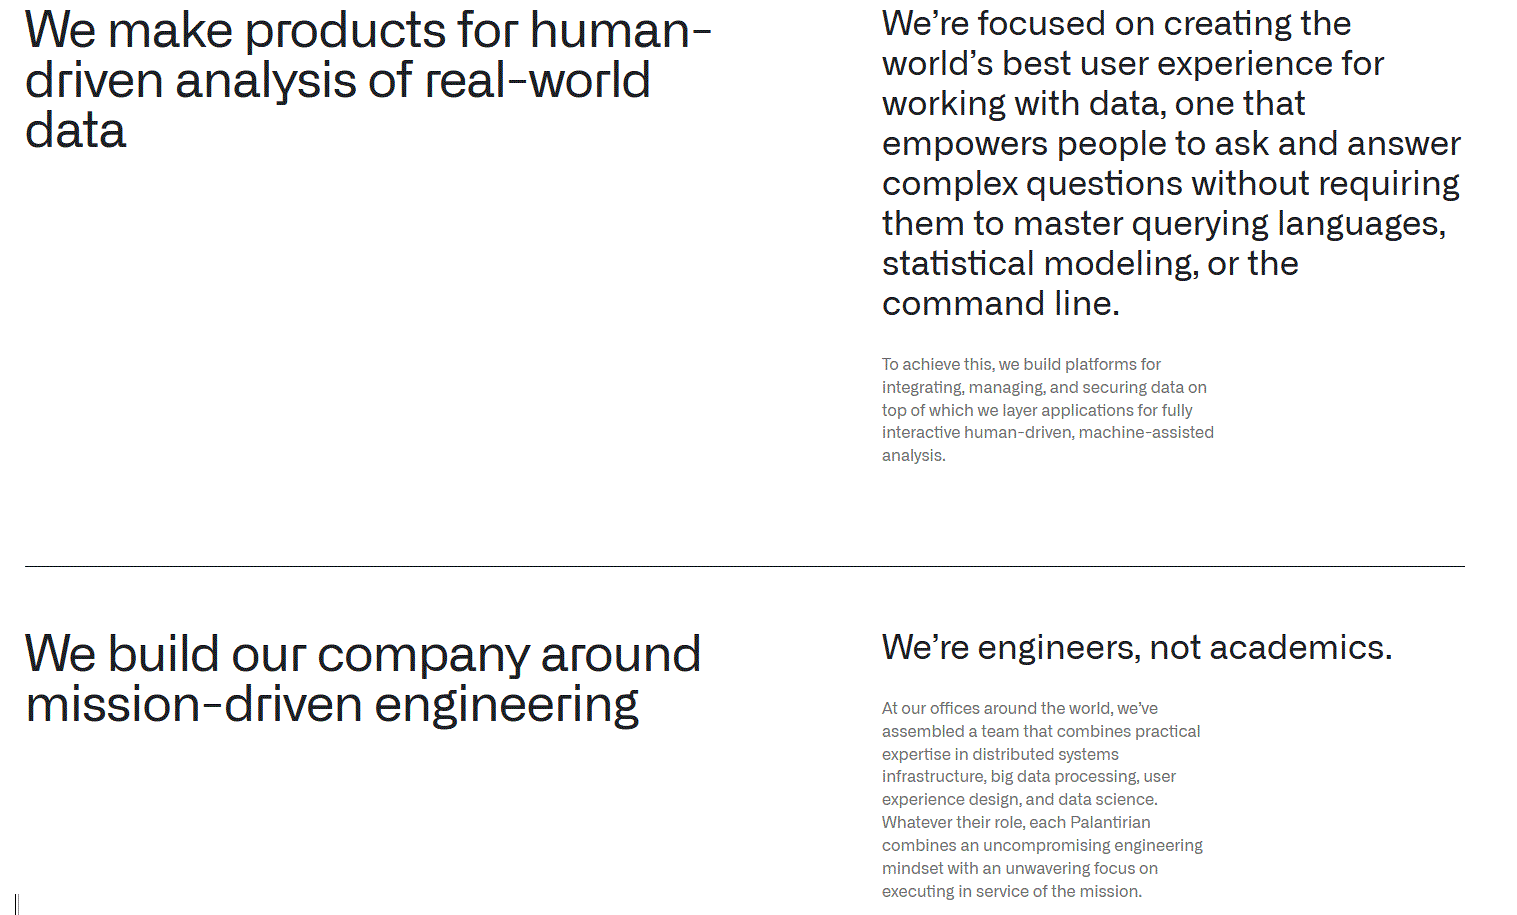This screenshot has height=915, width=1517.
Task: Click the lone word "data" ending the top heading
Action: pyautogui.click(x=76, y=131)
